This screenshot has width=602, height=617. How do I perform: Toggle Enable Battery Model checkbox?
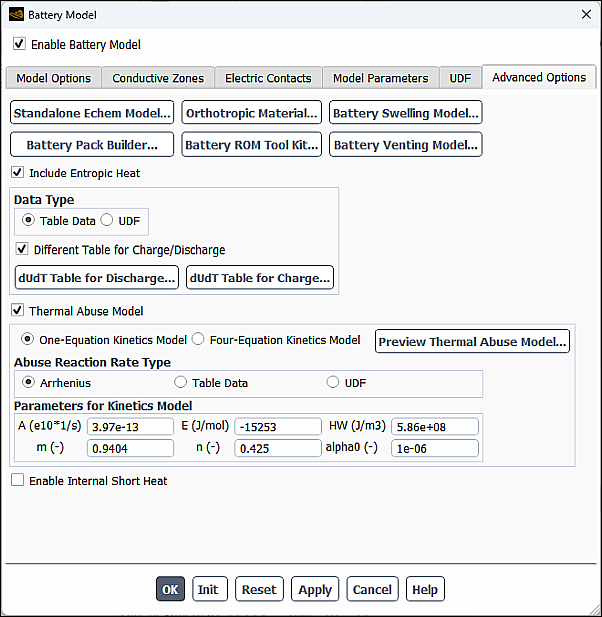click(19, 44)
